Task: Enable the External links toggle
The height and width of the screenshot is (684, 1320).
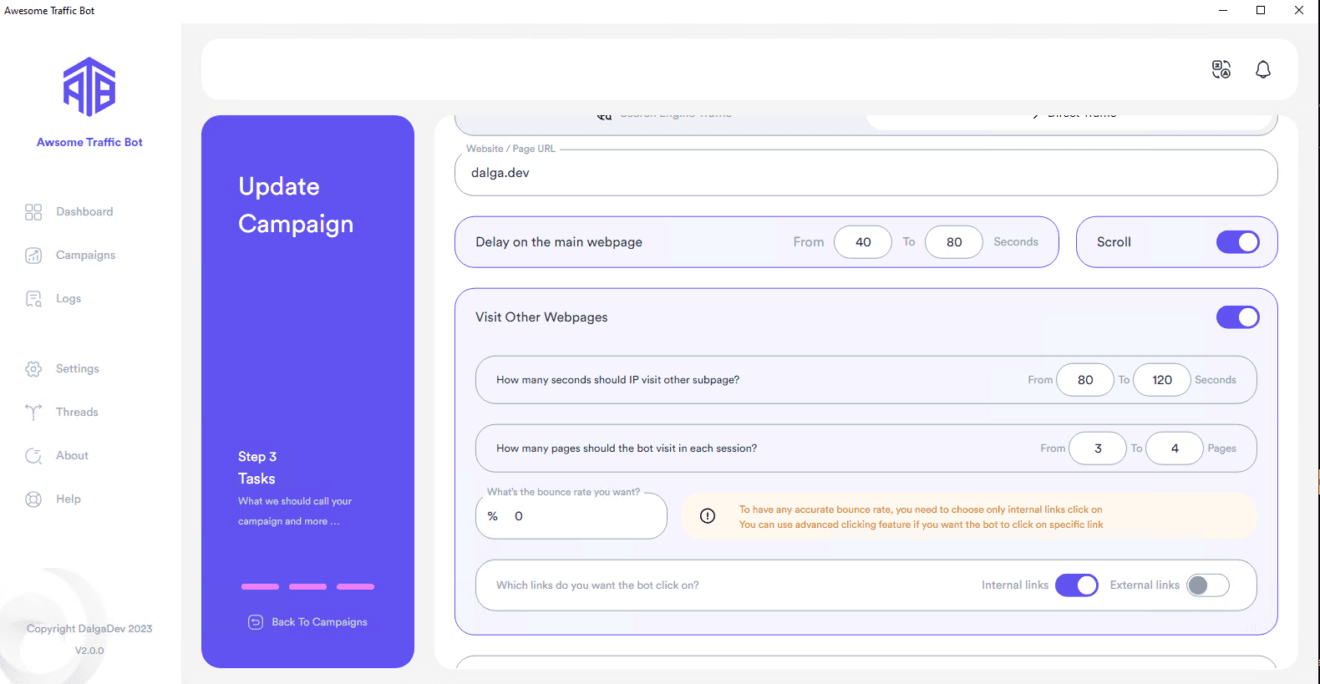Action: click(1207, 585)
